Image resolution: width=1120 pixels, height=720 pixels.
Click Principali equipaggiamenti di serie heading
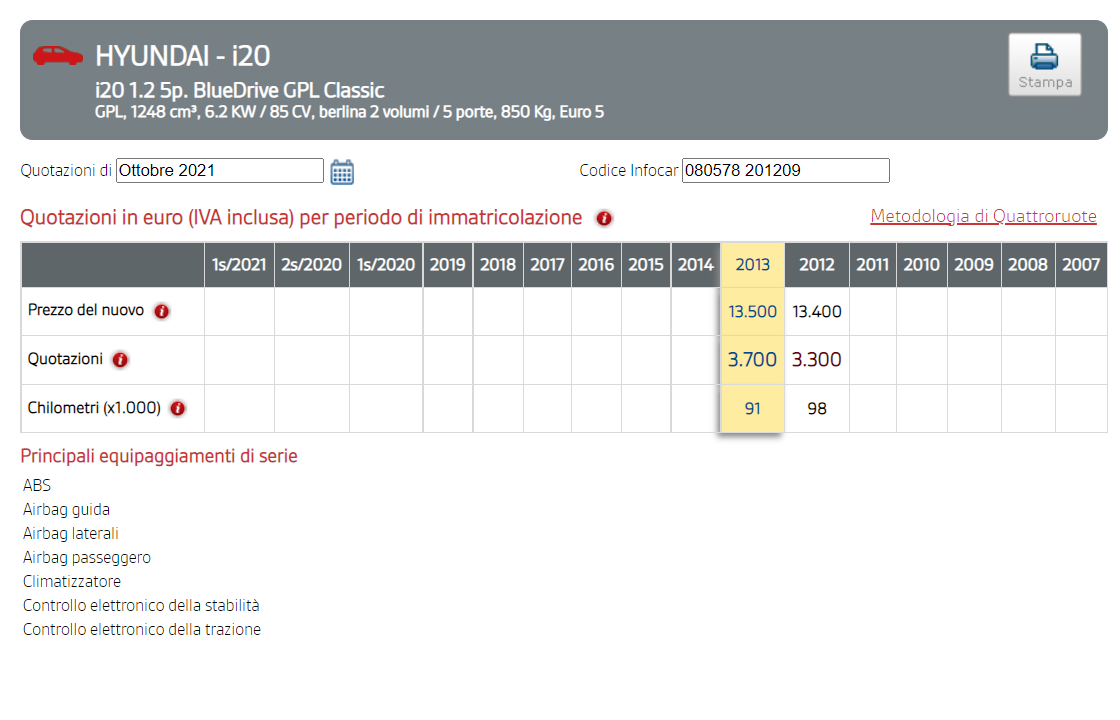pyautogui.click(x=159, y=456)
